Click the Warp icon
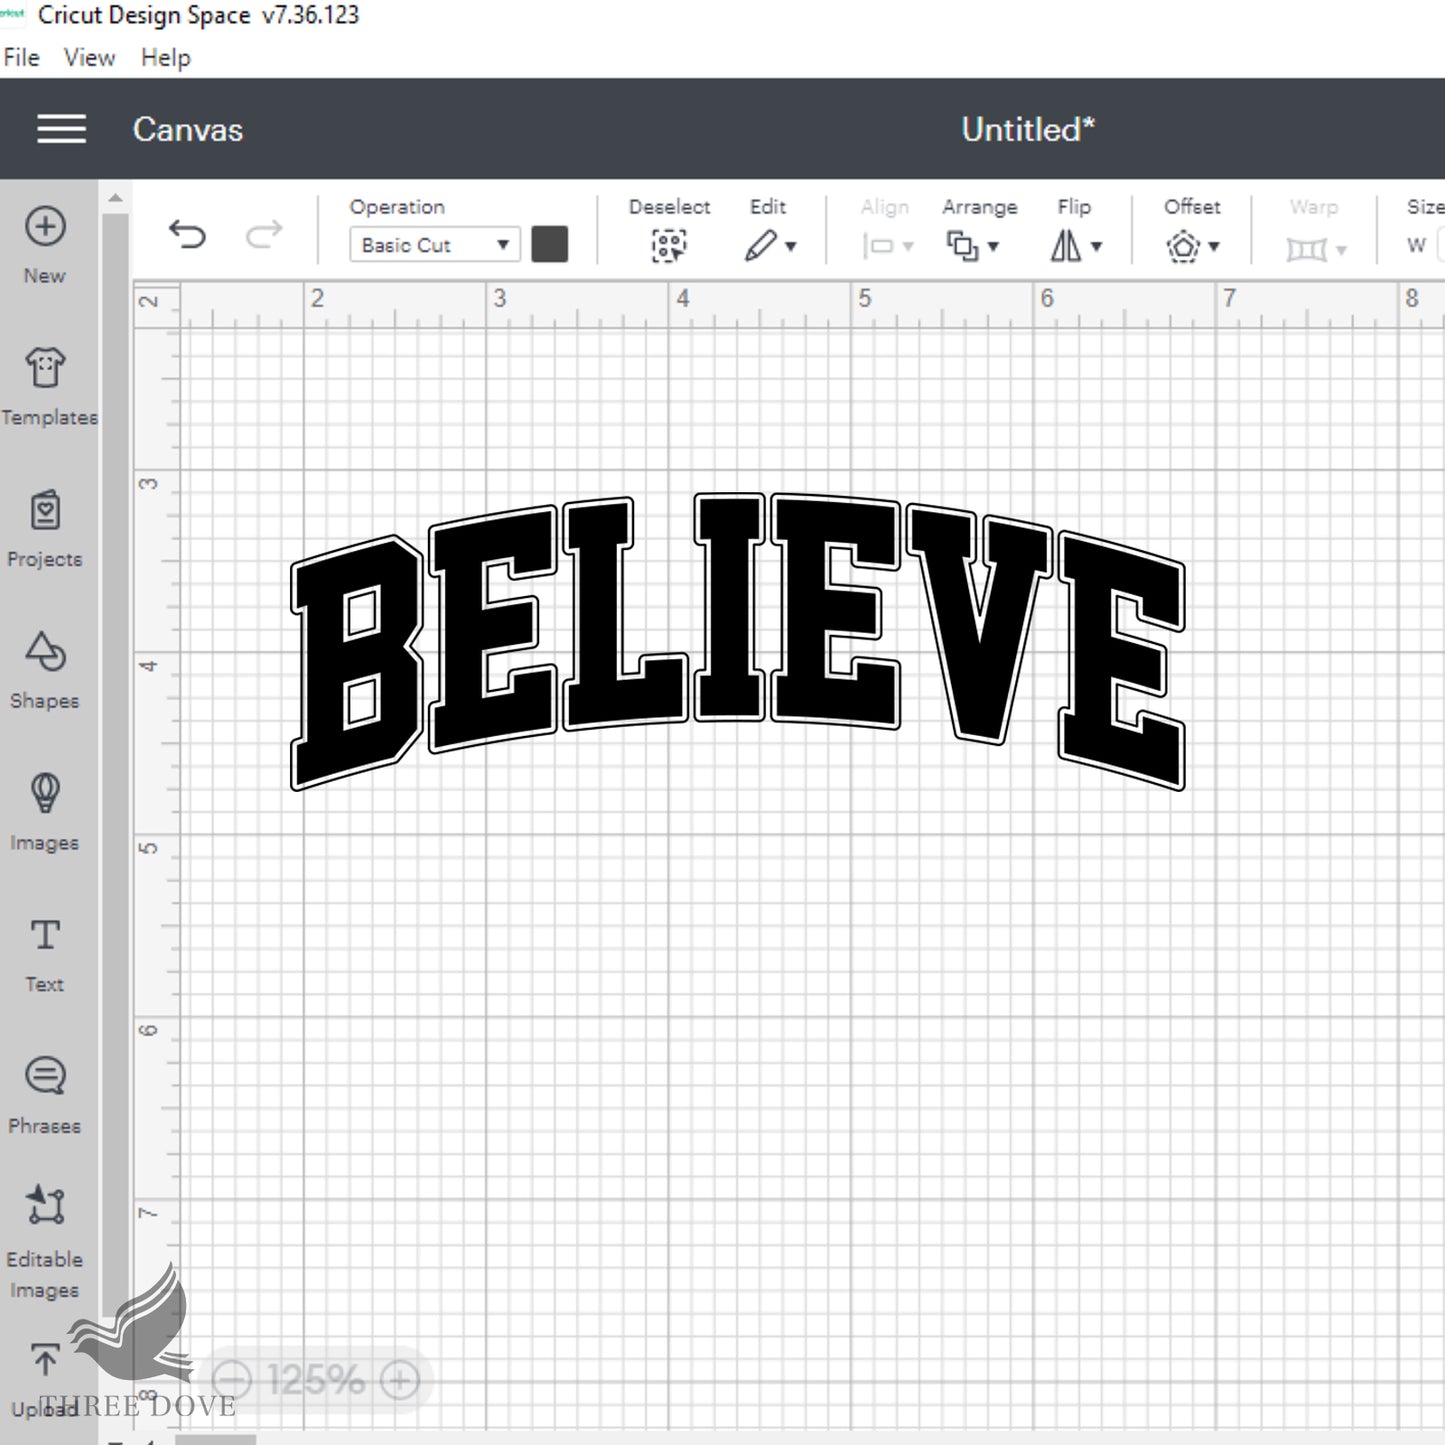Image resolution: width=1445 pixels, height=1445 pixels. (1306, 249)
